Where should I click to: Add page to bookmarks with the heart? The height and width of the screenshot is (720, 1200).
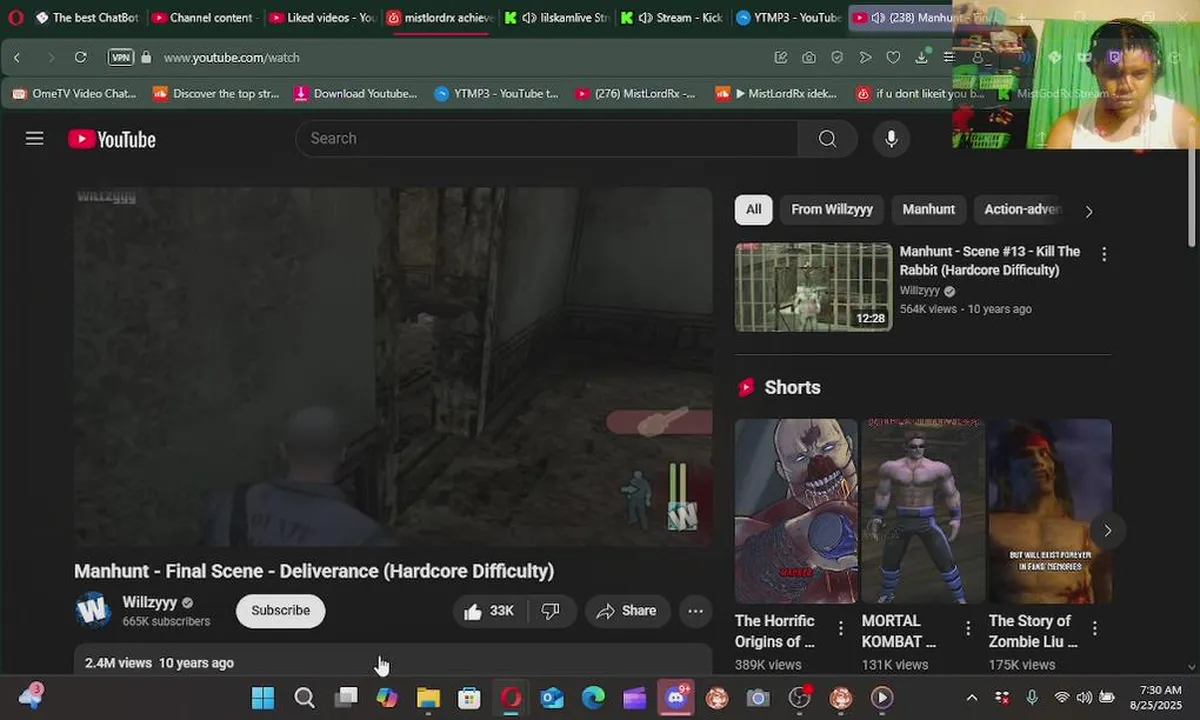click(893, 58)
